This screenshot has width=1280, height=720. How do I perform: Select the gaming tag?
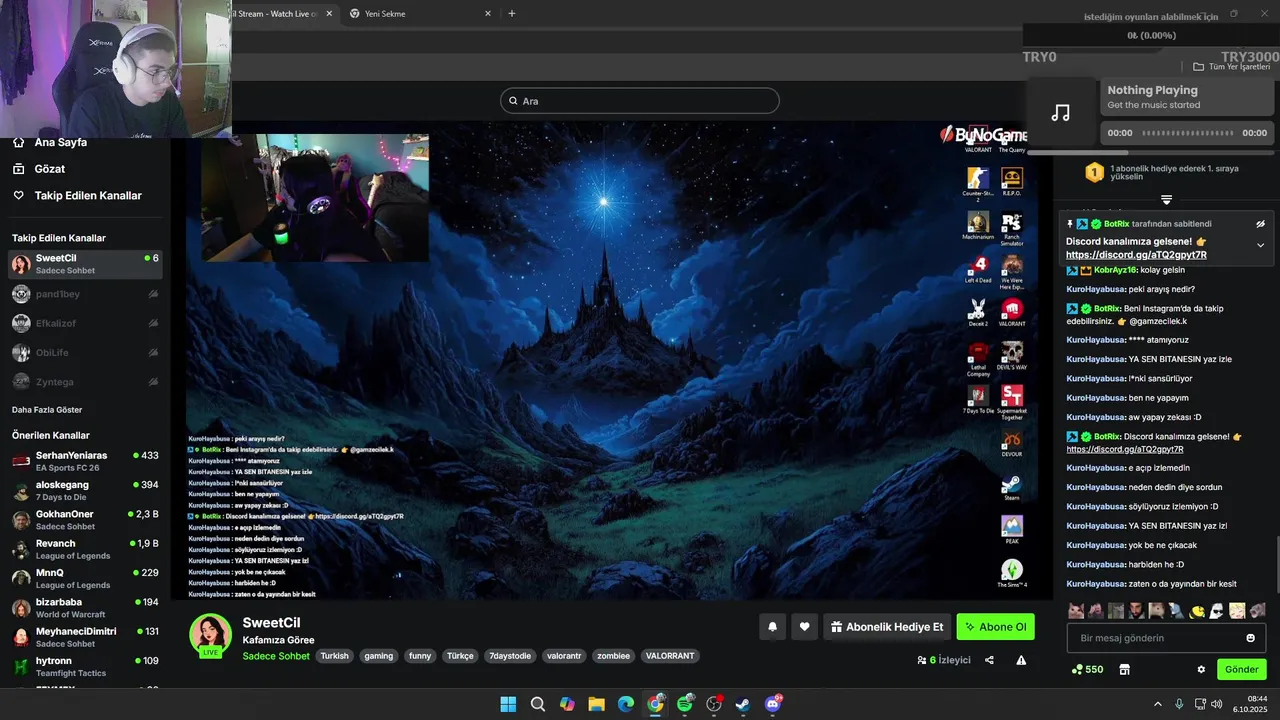(x=378, y=656)
